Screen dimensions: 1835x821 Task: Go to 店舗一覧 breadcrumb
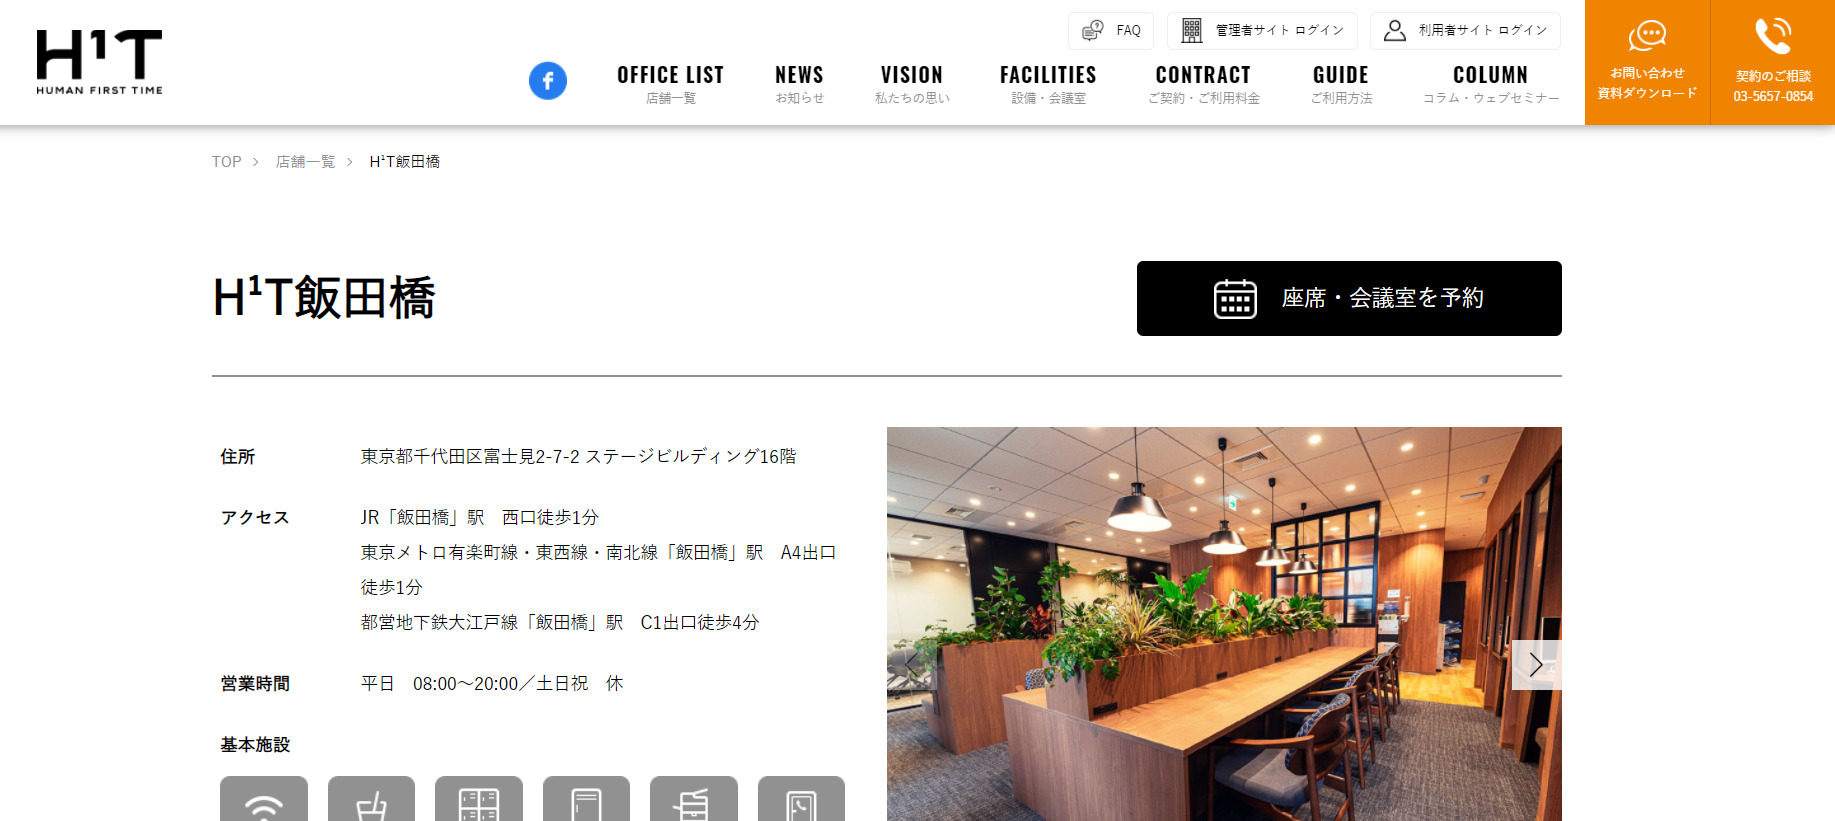[x=305, y=161]
